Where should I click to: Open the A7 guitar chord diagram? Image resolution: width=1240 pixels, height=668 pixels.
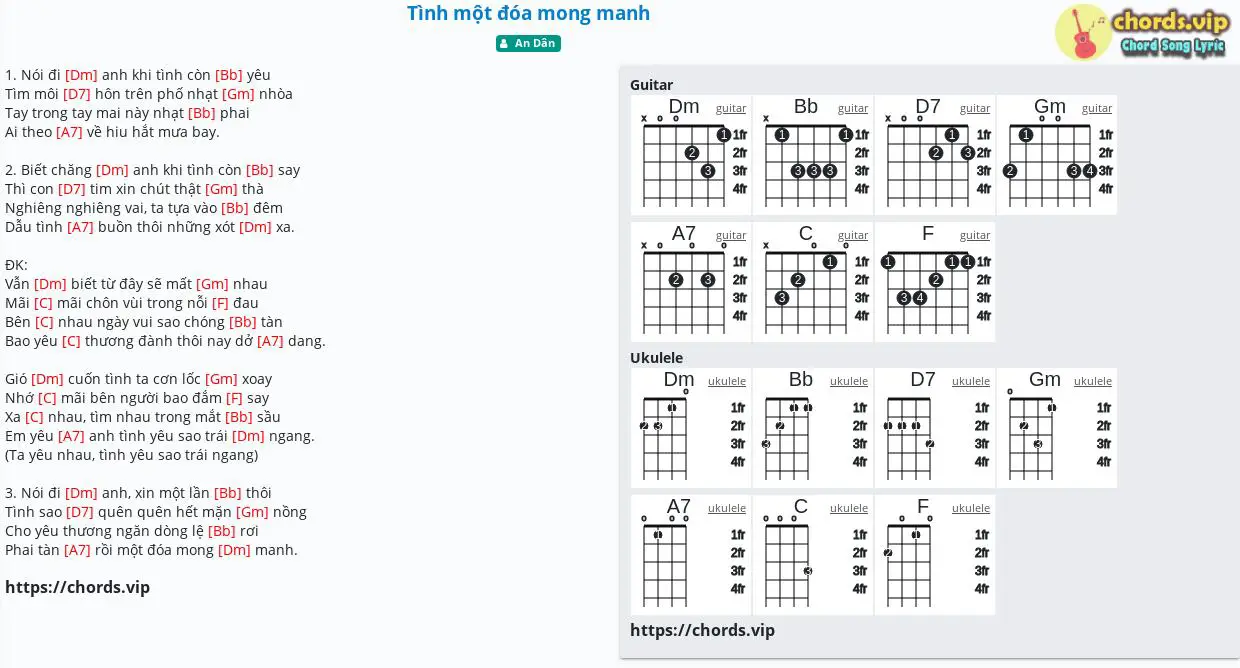point(691,282)
